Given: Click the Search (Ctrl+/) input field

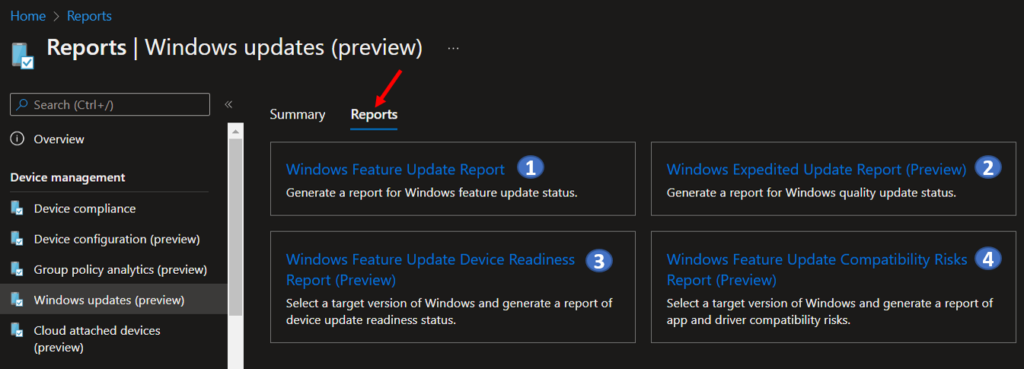Looking at the screenshot, I should (x=110, y=104).
